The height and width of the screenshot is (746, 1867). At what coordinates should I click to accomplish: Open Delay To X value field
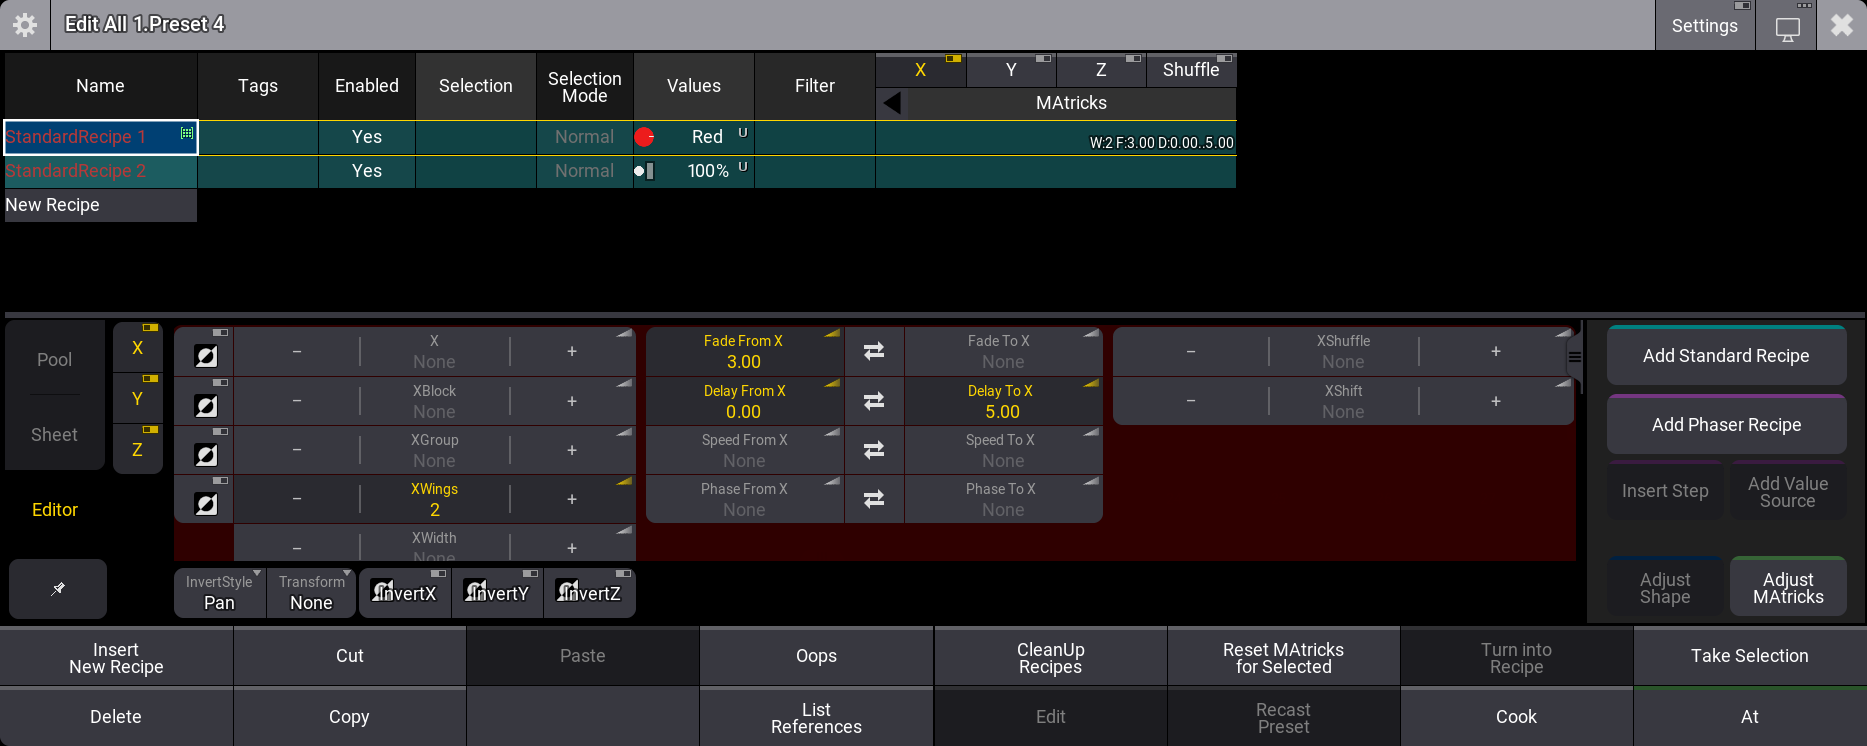coord(1002,401)
